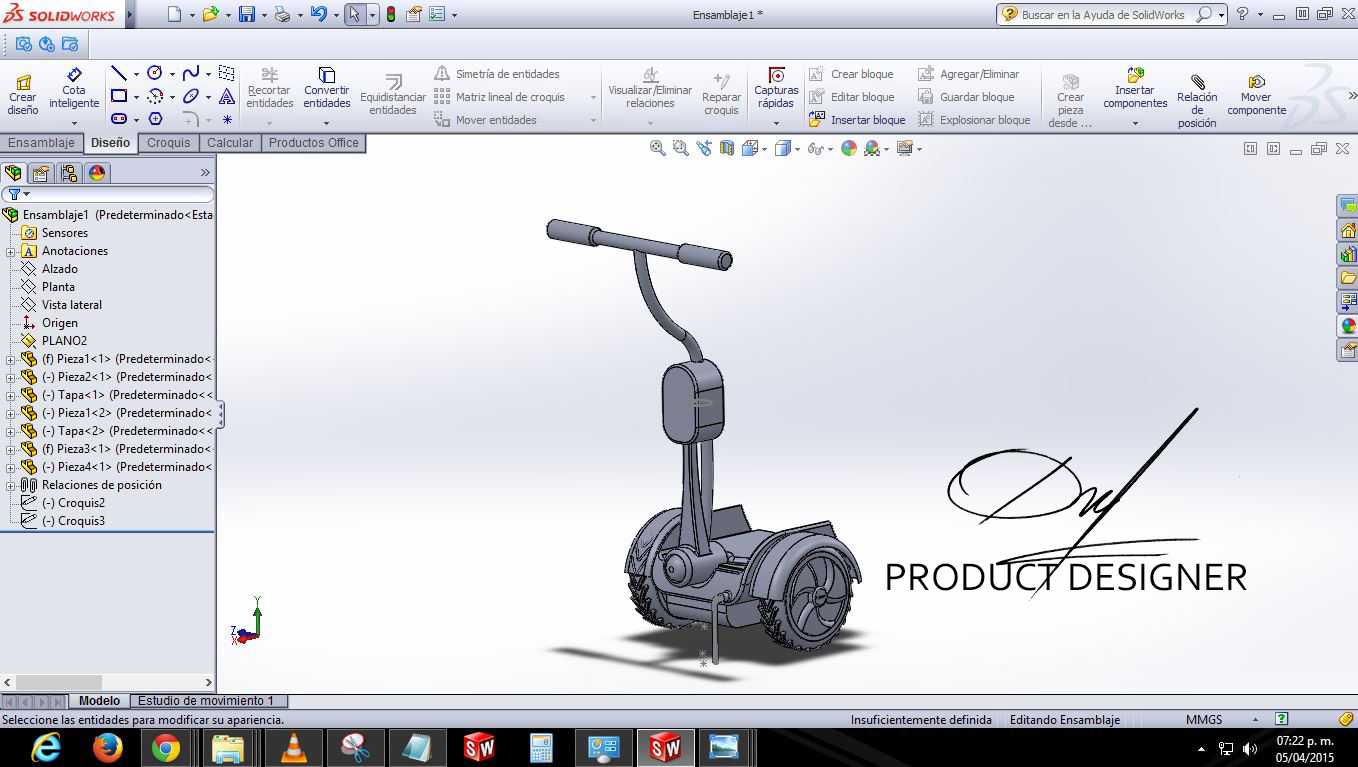This screenshot has width=1358, height=767.
Task: Open Google Chrome from the taskbar
Action: [x=166, y=748]
